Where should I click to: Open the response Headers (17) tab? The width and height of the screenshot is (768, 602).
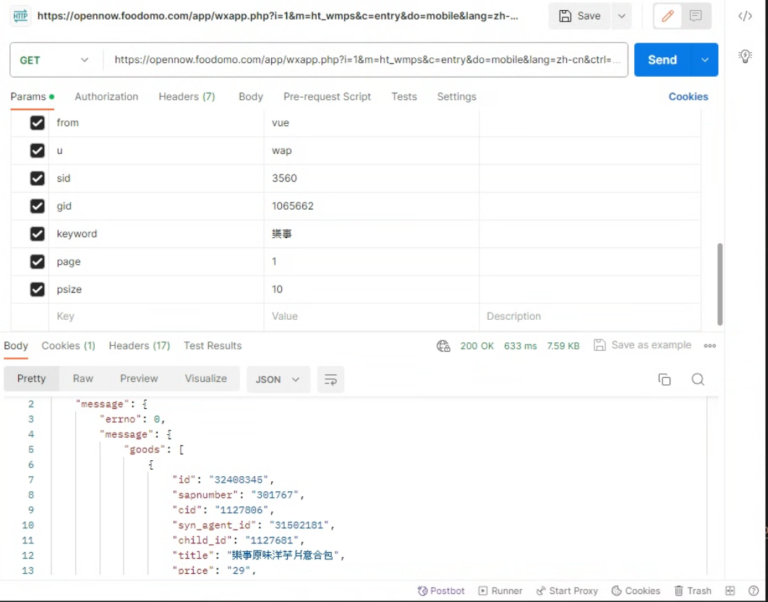point(139,346)
